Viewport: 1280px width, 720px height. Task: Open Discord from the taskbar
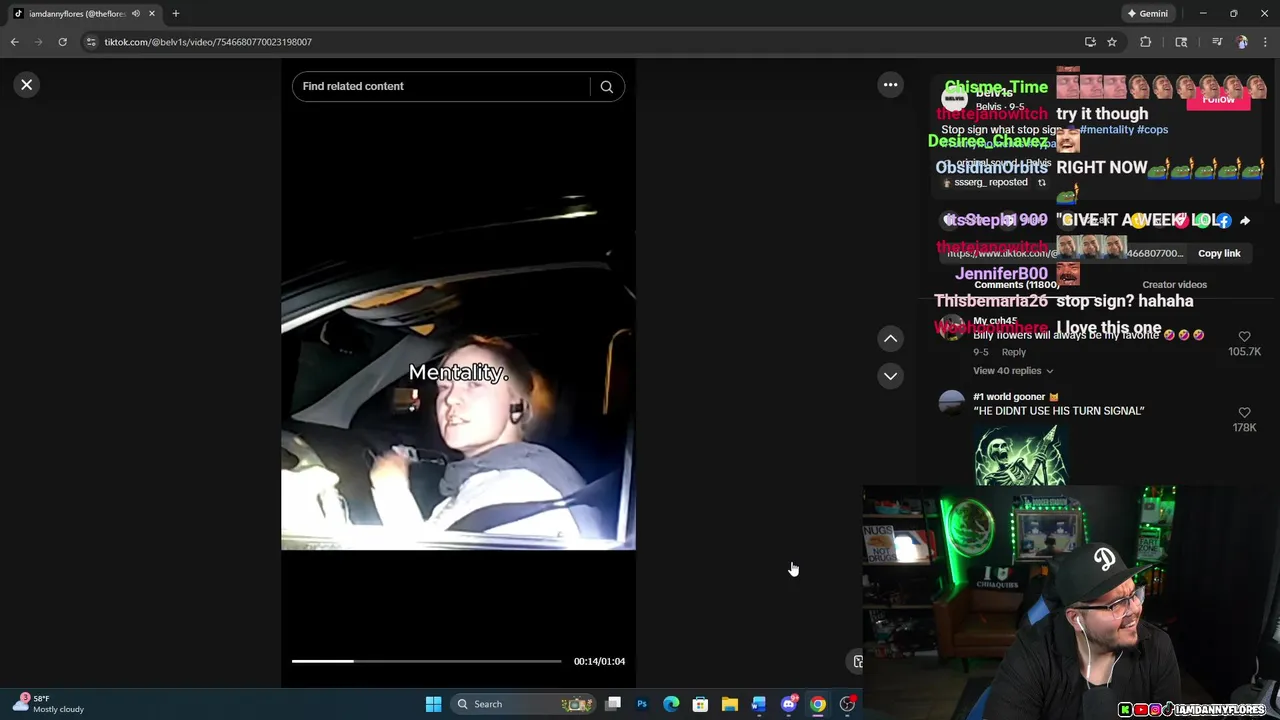click(789, 704)
